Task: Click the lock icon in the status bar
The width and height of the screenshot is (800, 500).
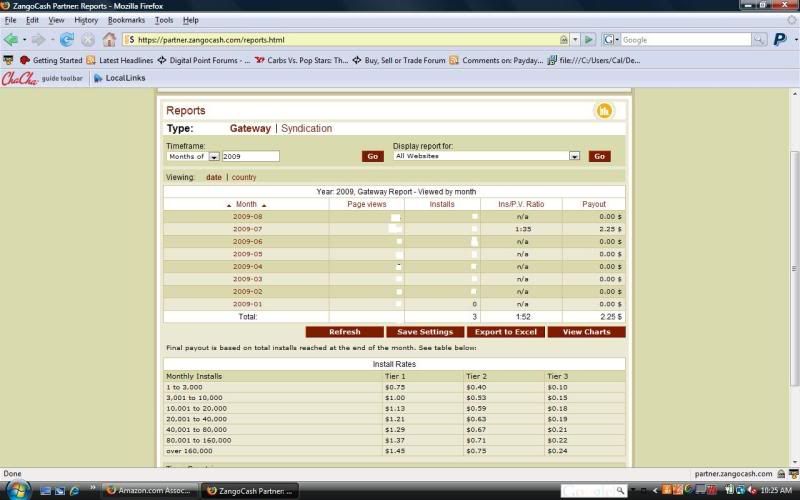Action: 781,473
